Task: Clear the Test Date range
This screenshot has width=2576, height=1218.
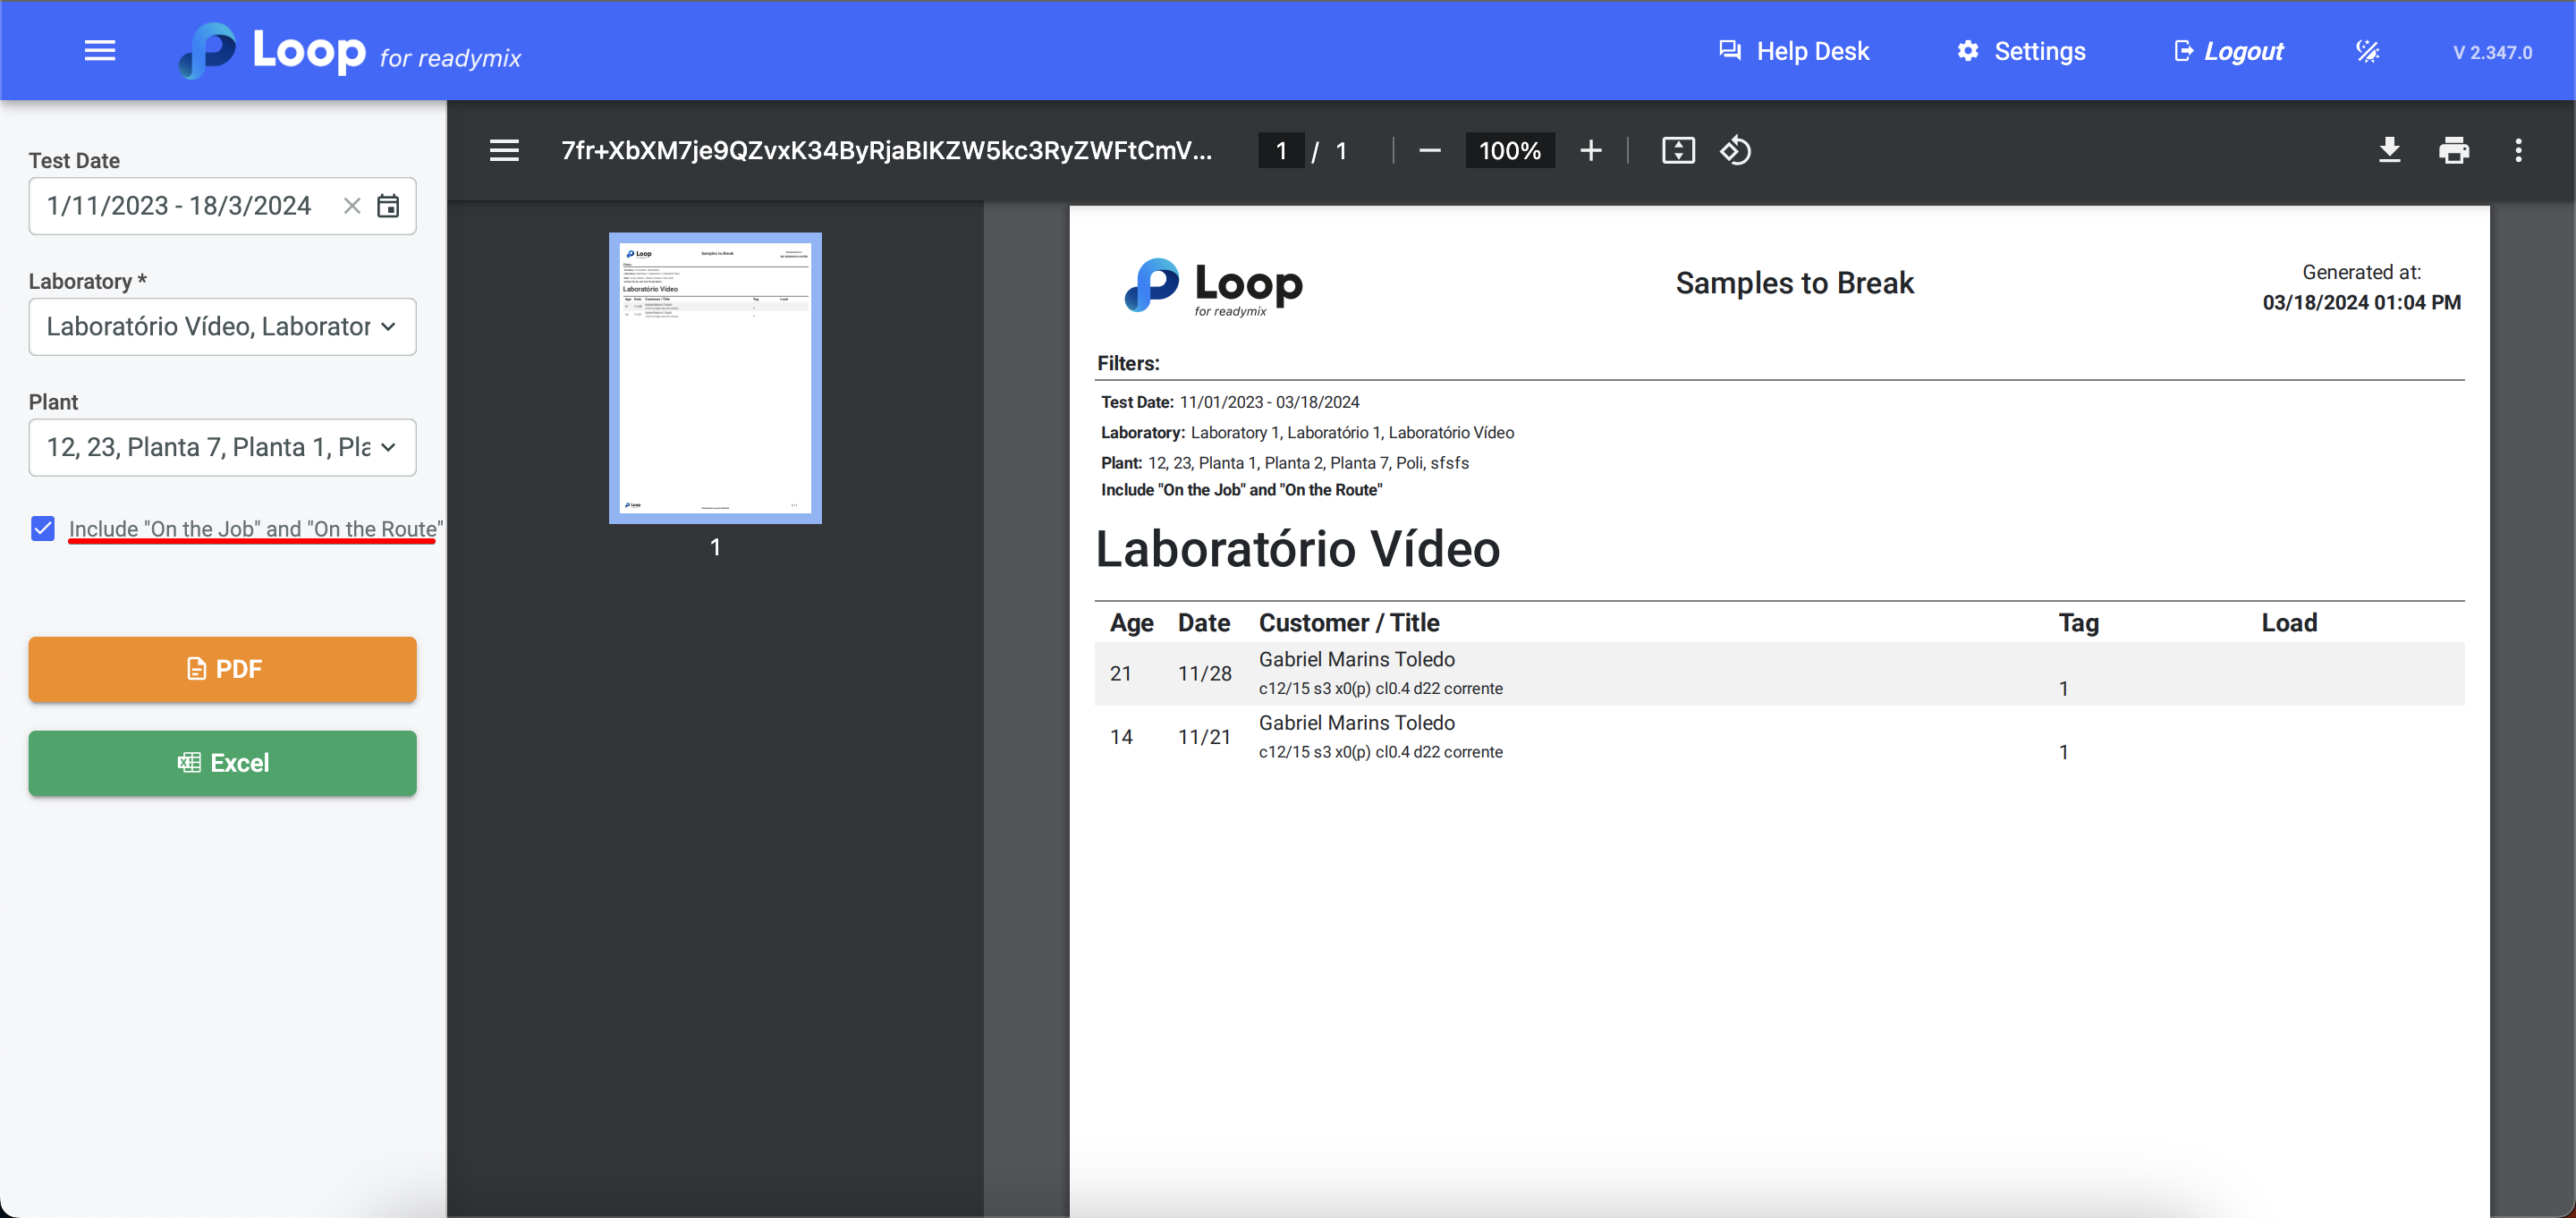Action: pos(352,206)
